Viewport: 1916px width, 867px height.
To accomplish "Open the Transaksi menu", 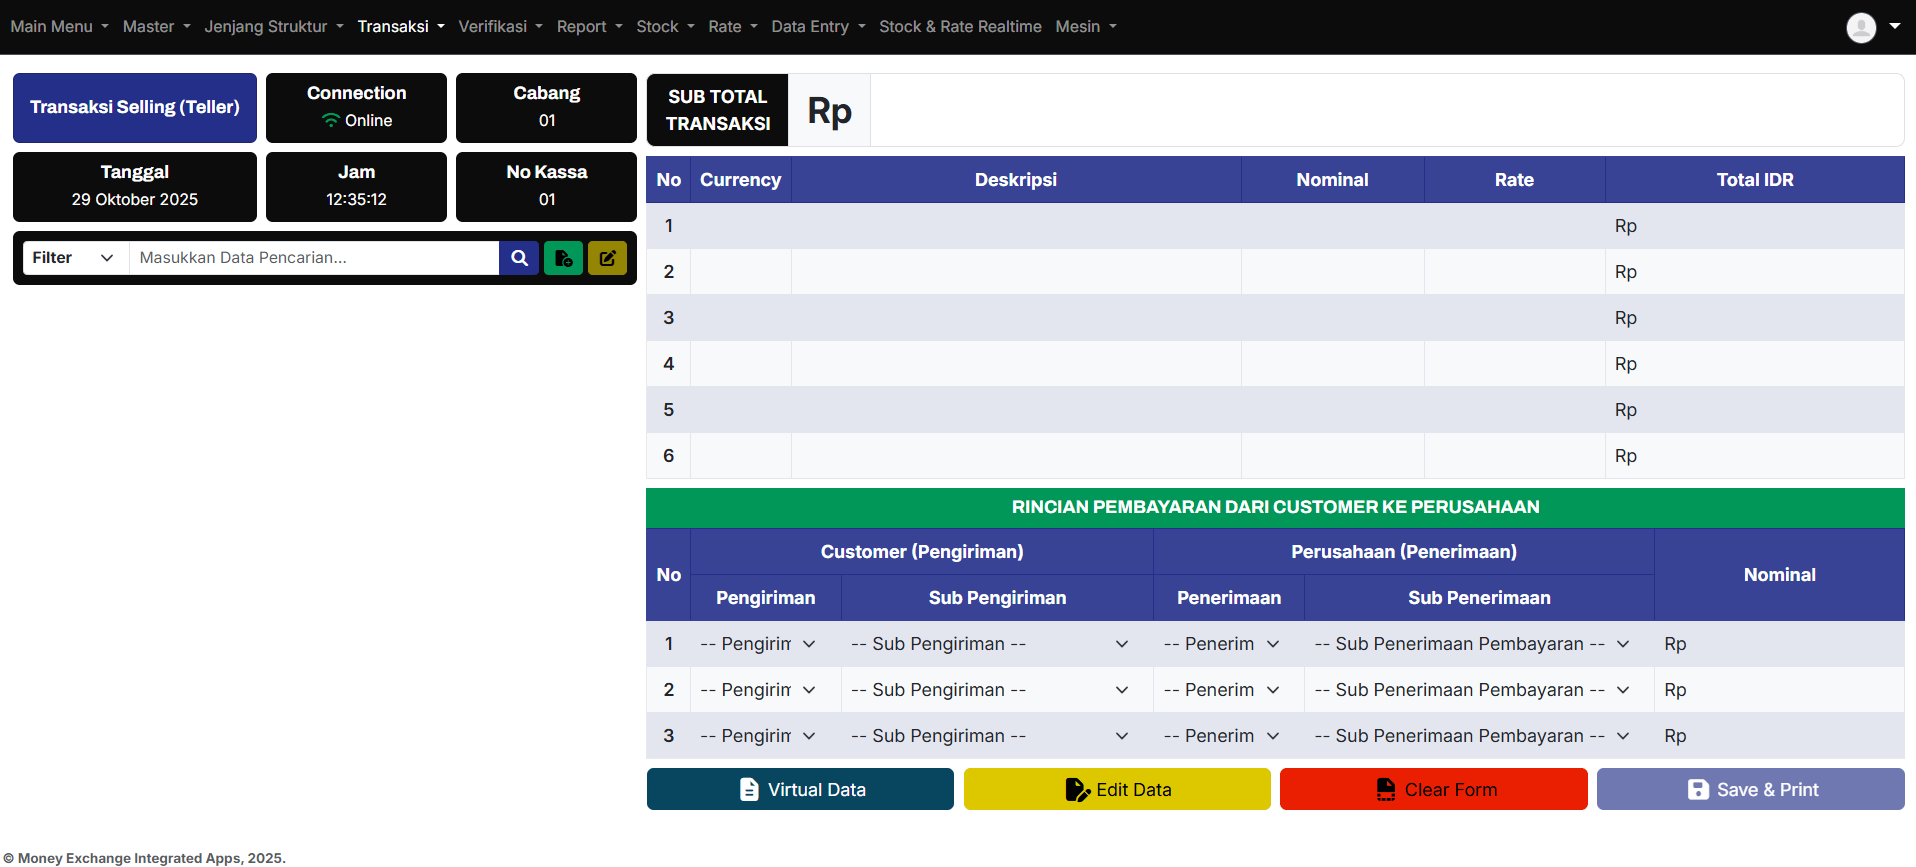I will [400, 27].
